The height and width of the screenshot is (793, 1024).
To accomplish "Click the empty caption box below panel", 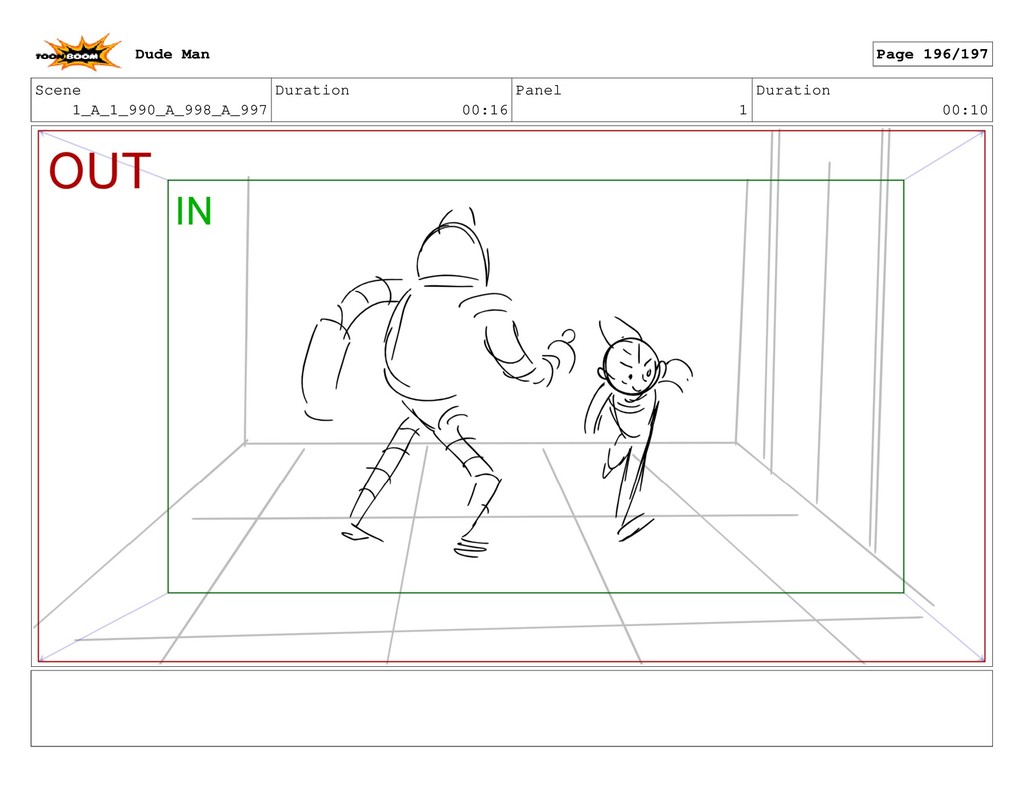I will (x=511, y=708).
